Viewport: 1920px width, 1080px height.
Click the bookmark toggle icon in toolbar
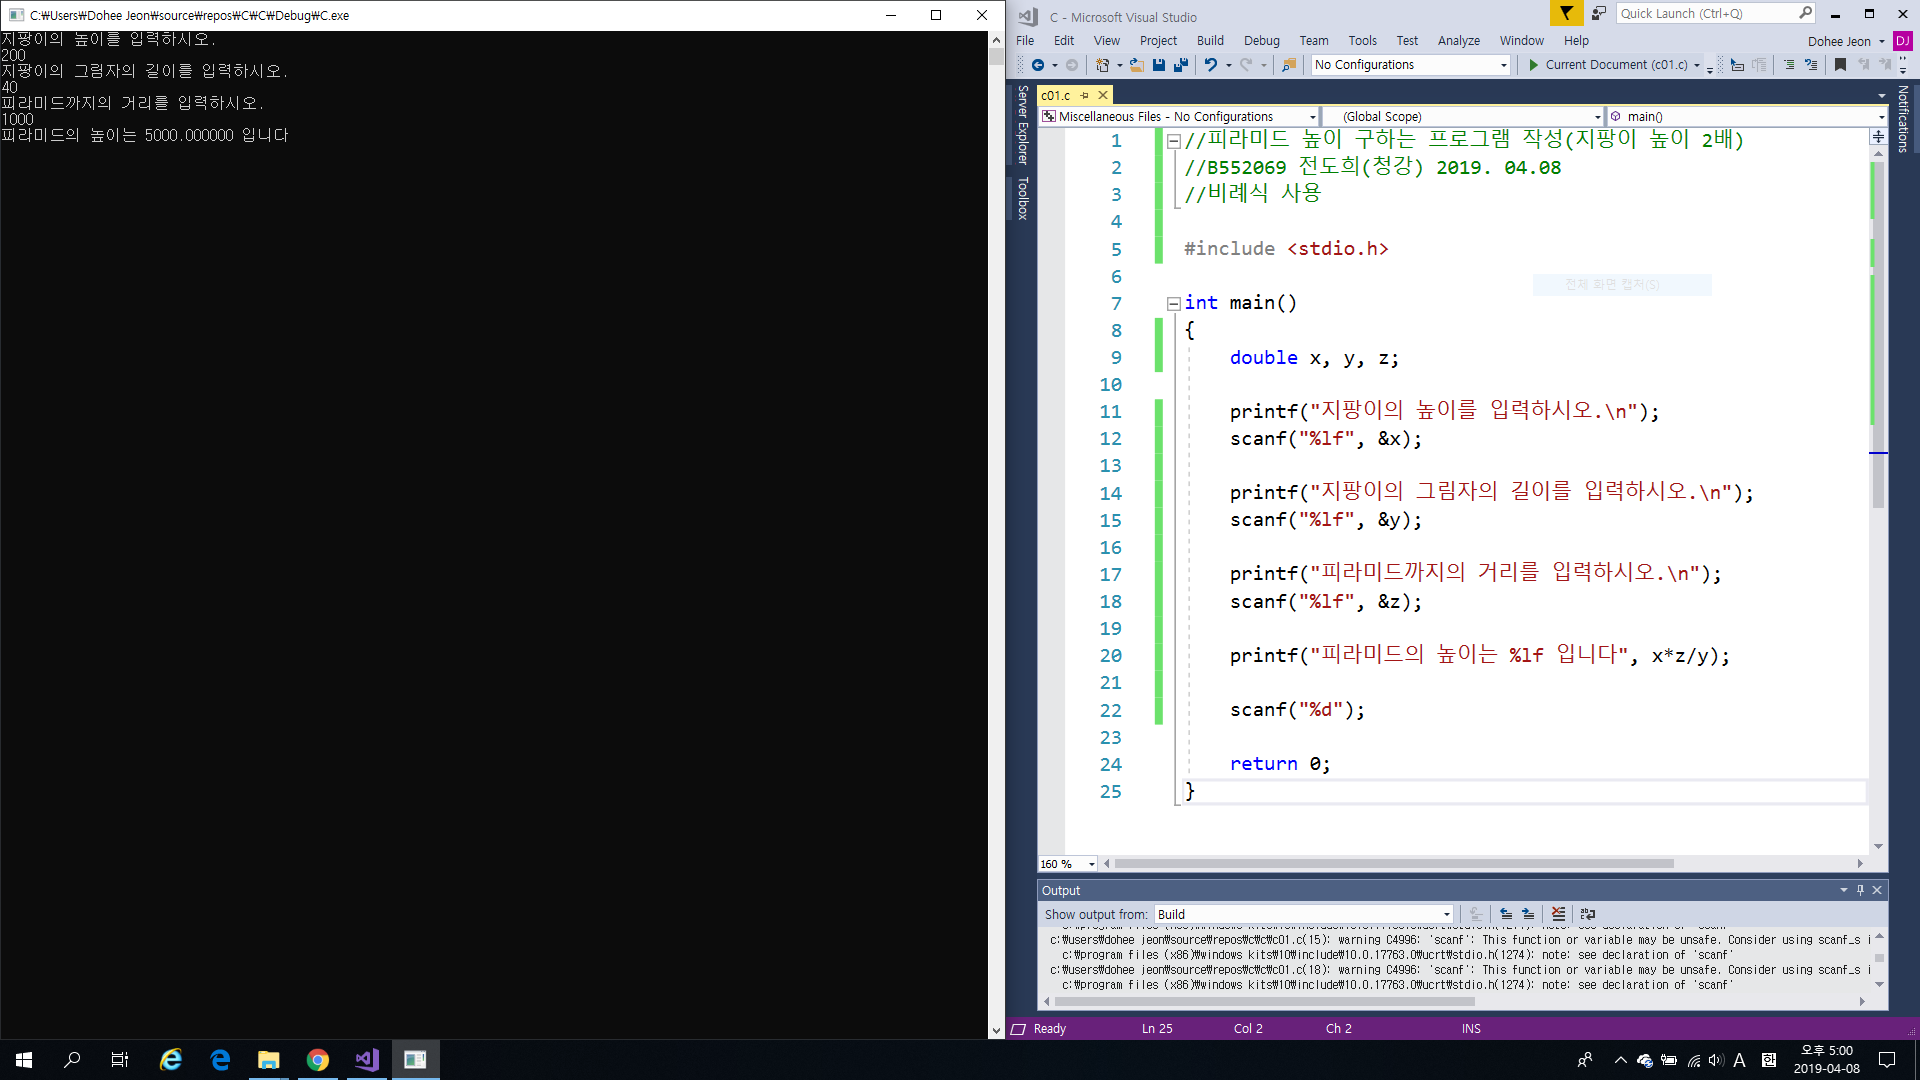coord(1840,65)
